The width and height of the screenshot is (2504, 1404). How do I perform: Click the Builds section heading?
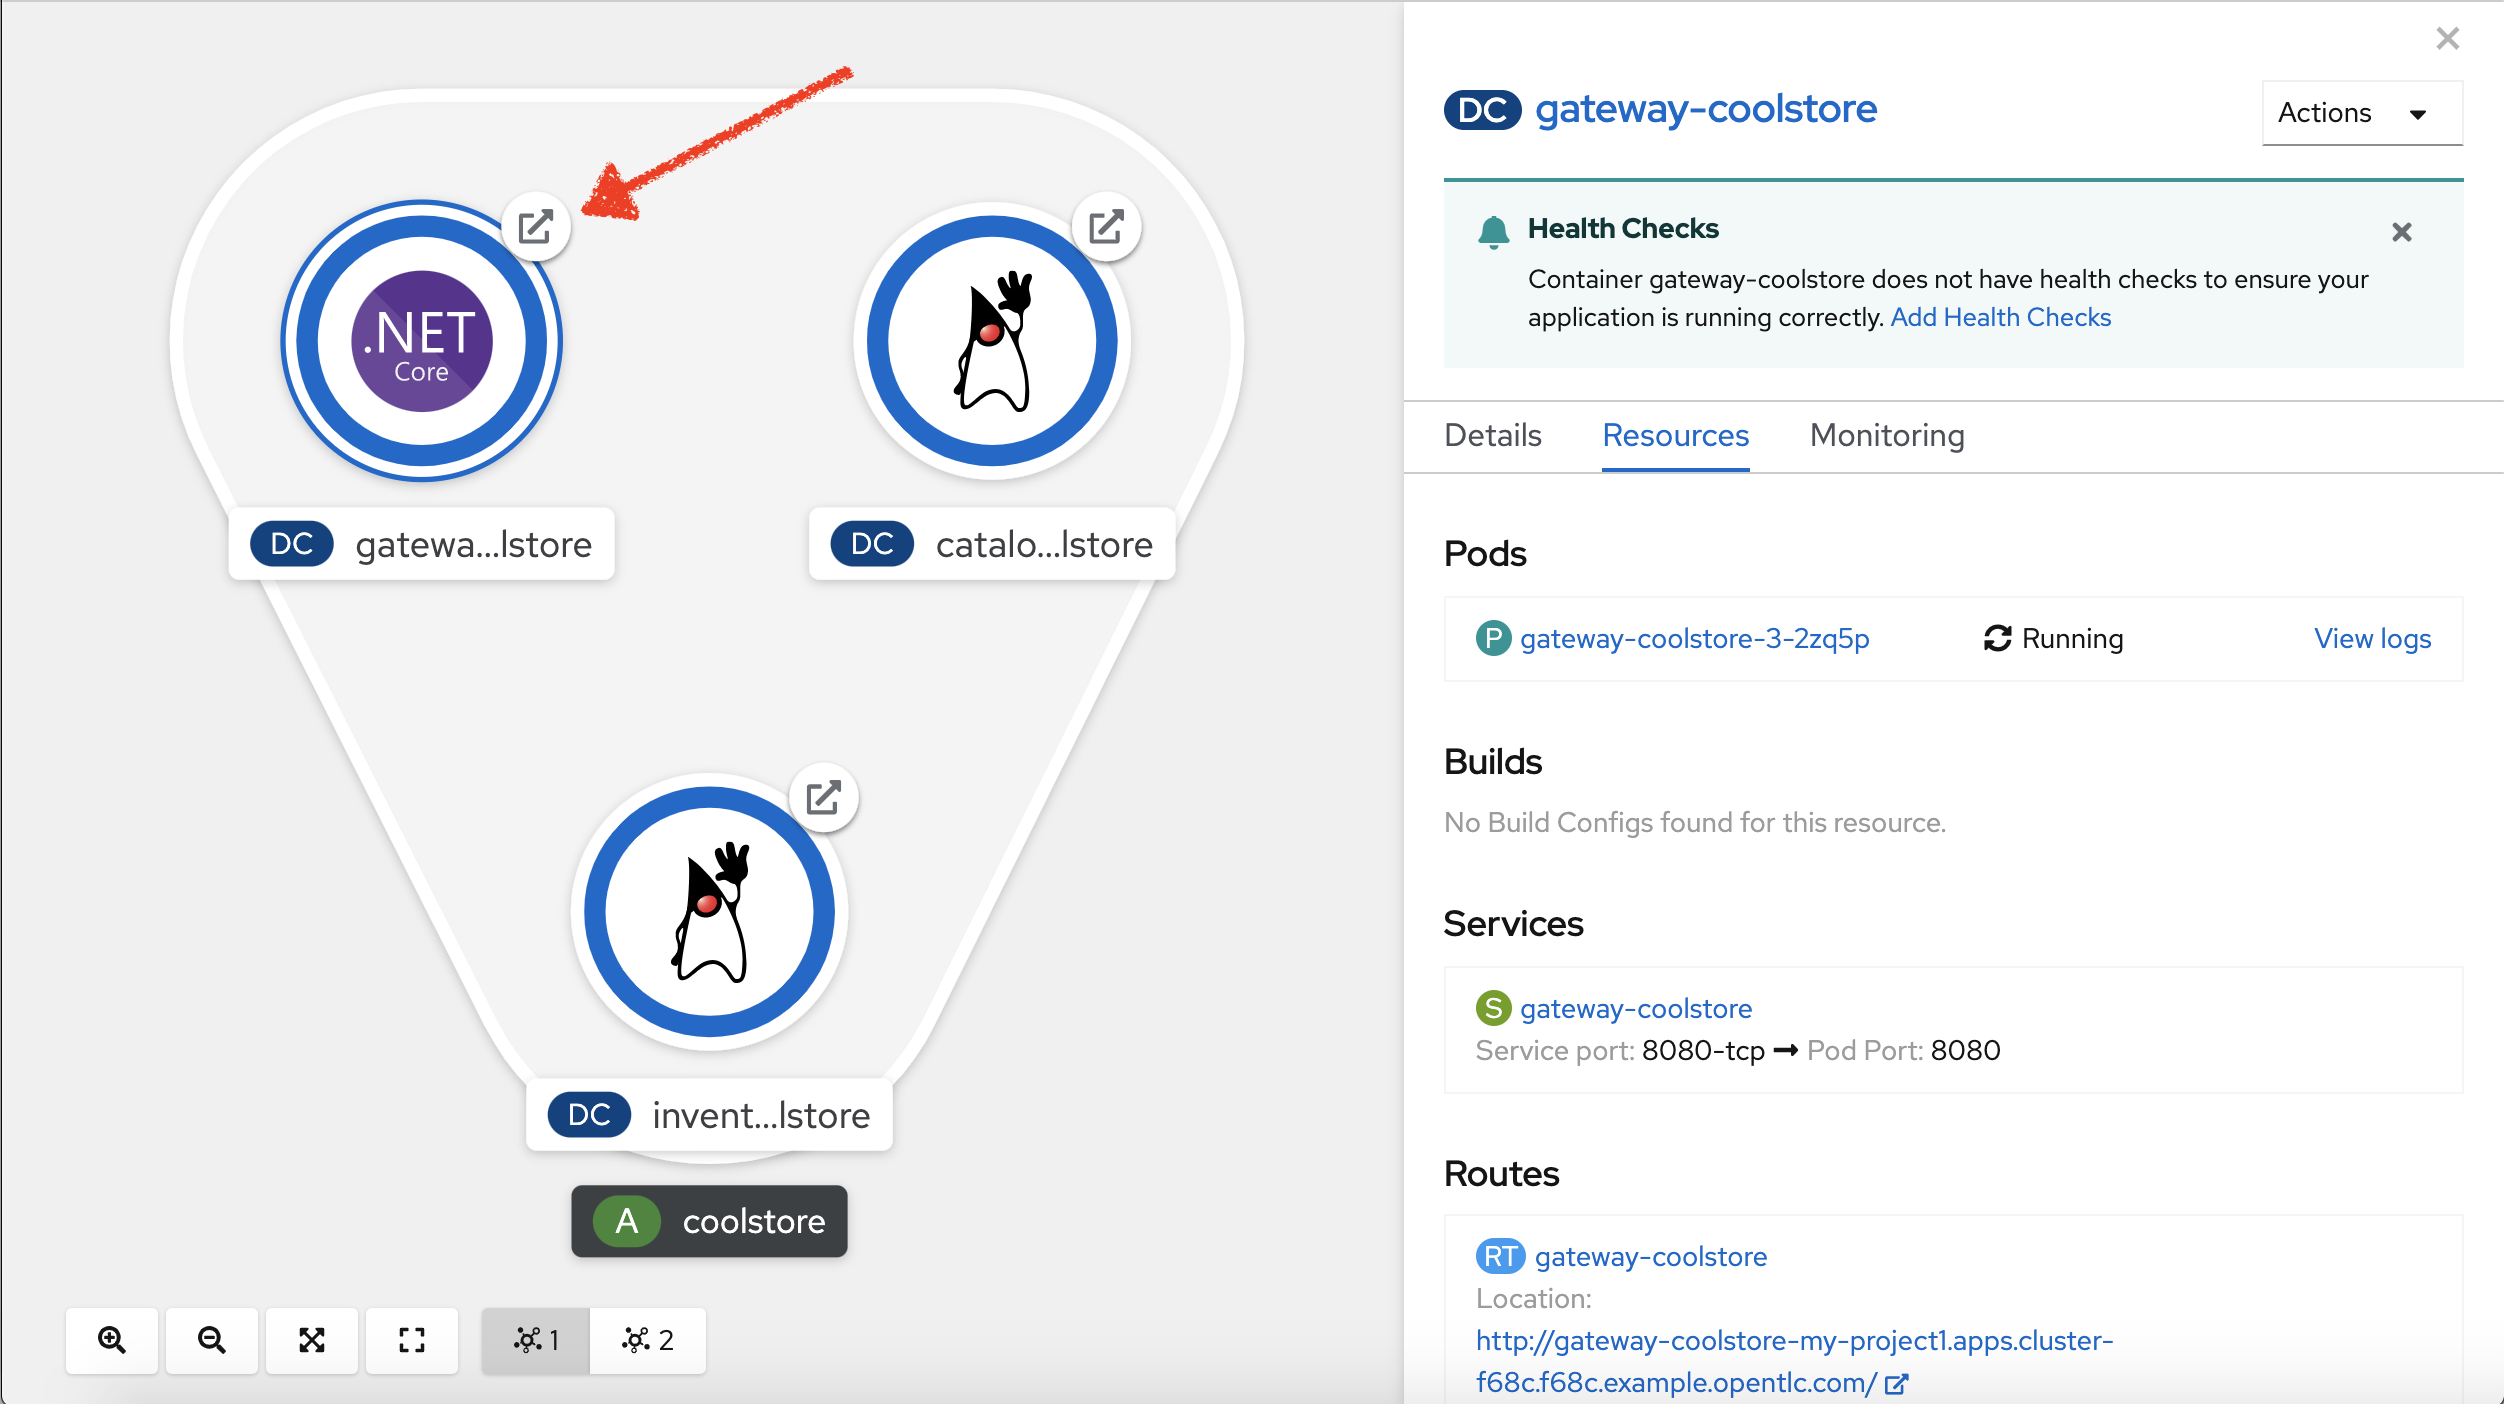click(x=1493, y=762)
